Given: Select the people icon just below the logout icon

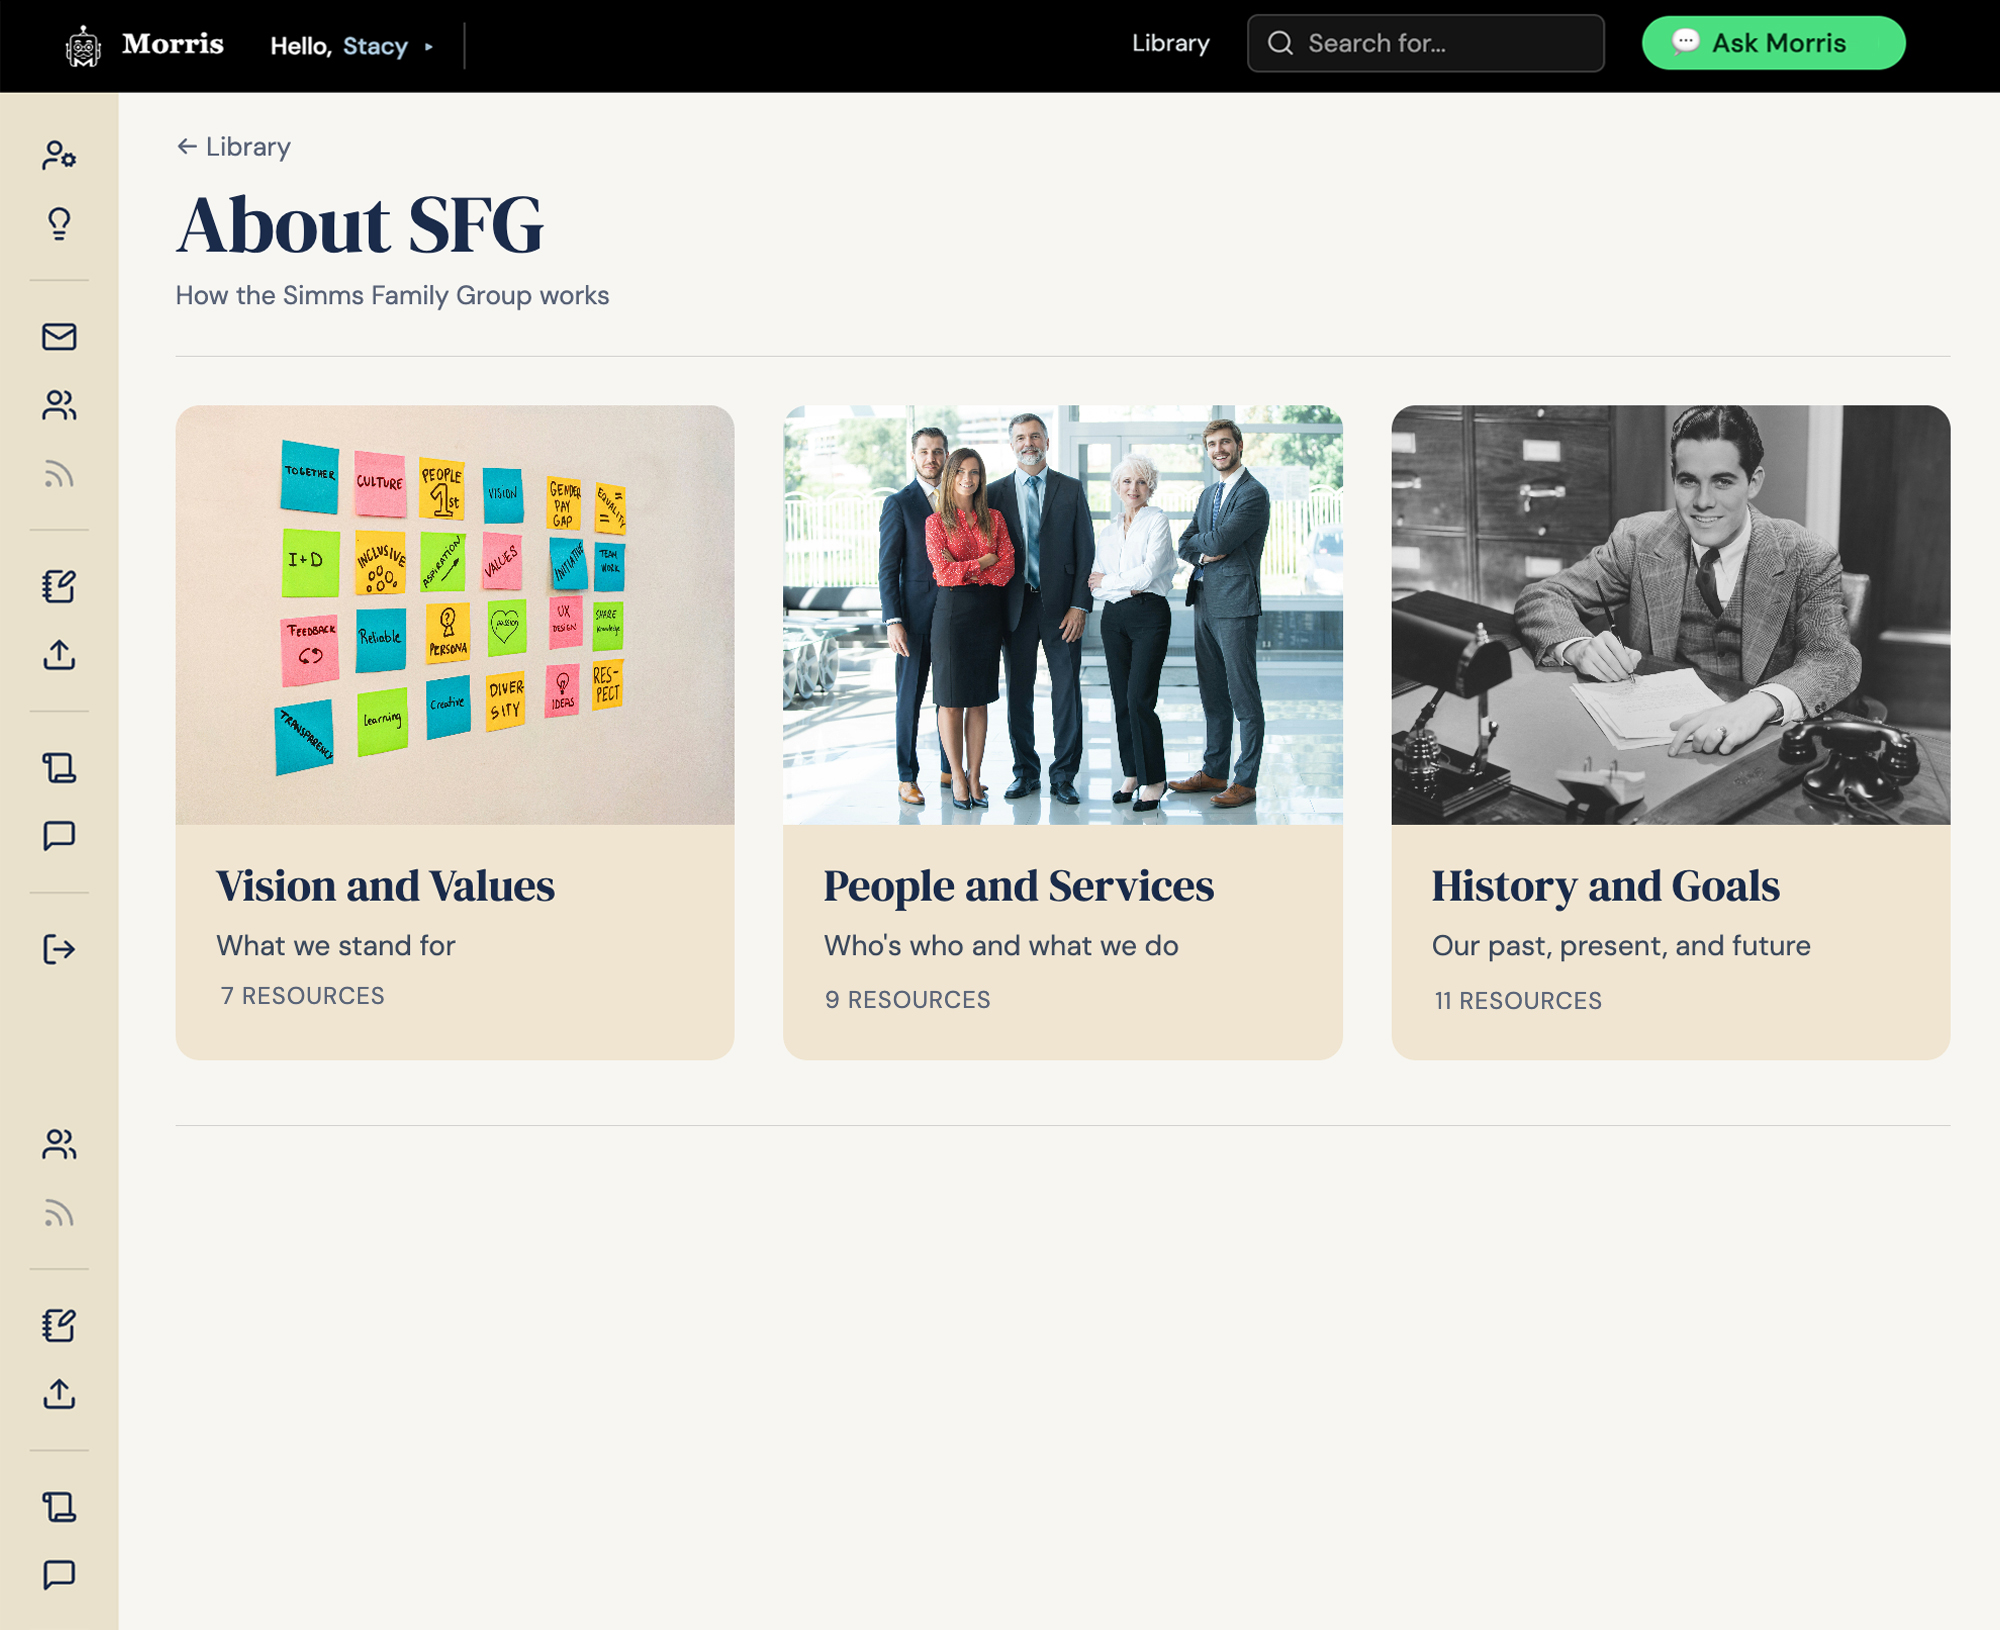Looking at the screenshot, I should click(x=59, y=1144).
